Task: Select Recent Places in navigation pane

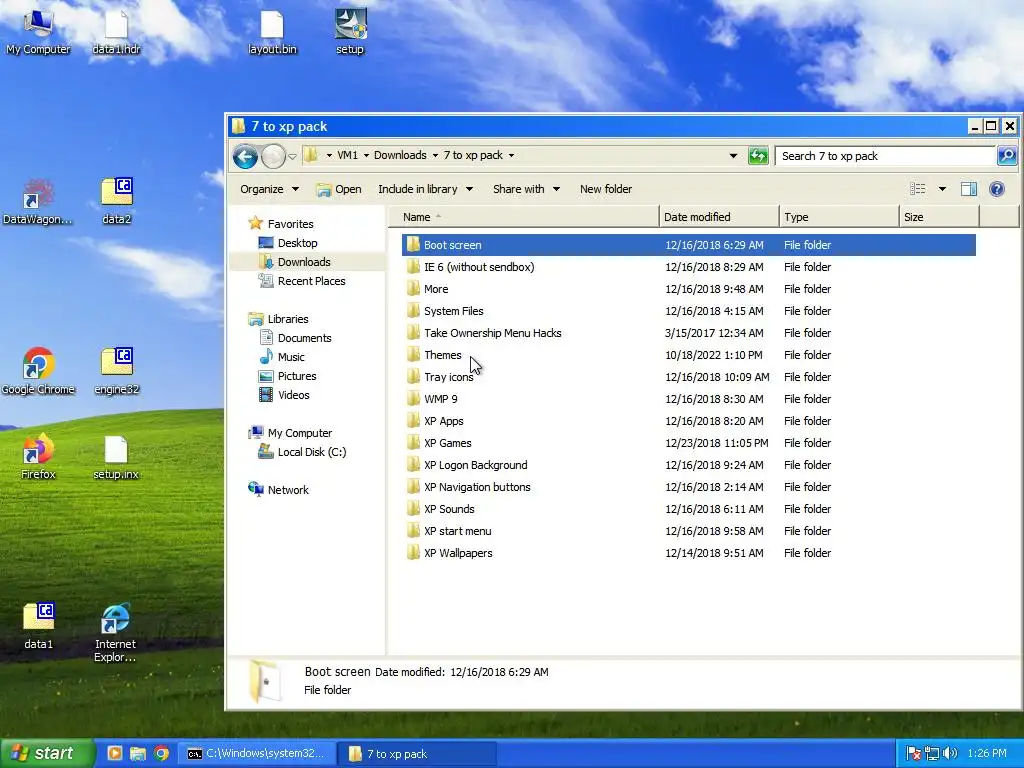Action: click(302, 281)
